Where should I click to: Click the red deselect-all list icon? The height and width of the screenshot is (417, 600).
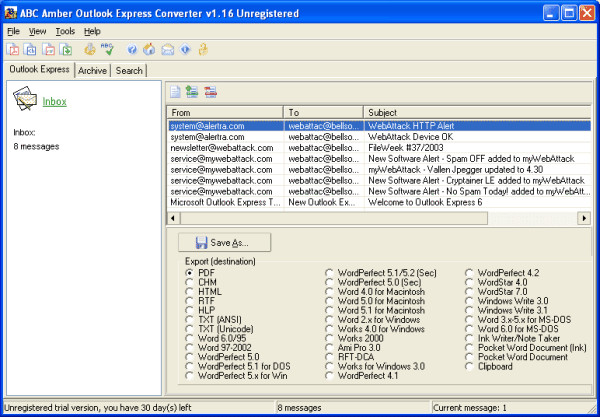pyautogui.click(x=210, y=91)
